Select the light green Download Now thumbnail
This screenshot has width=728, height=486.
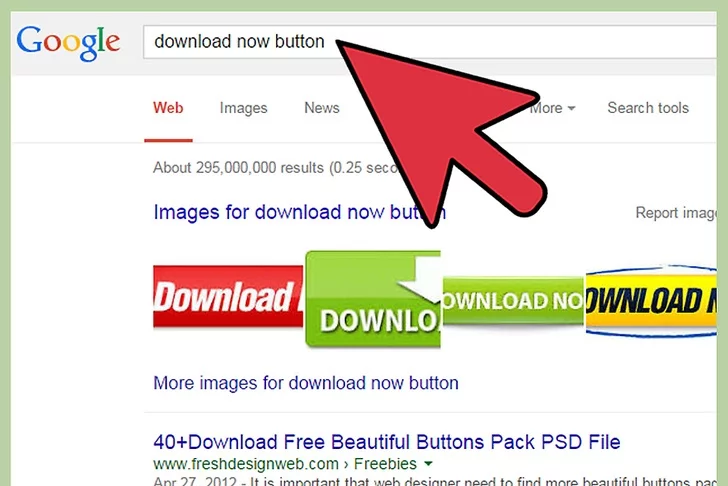512,301
